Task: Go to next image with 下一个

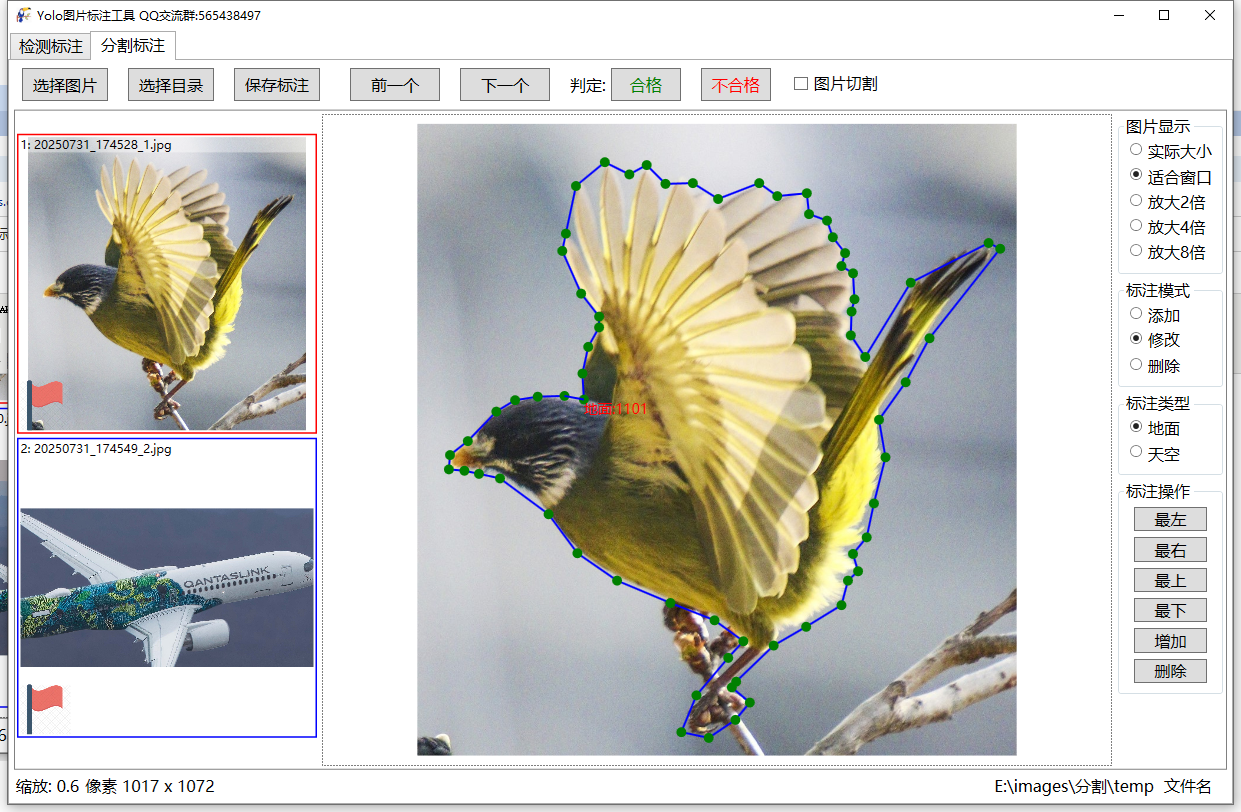Action: point(505,85)
